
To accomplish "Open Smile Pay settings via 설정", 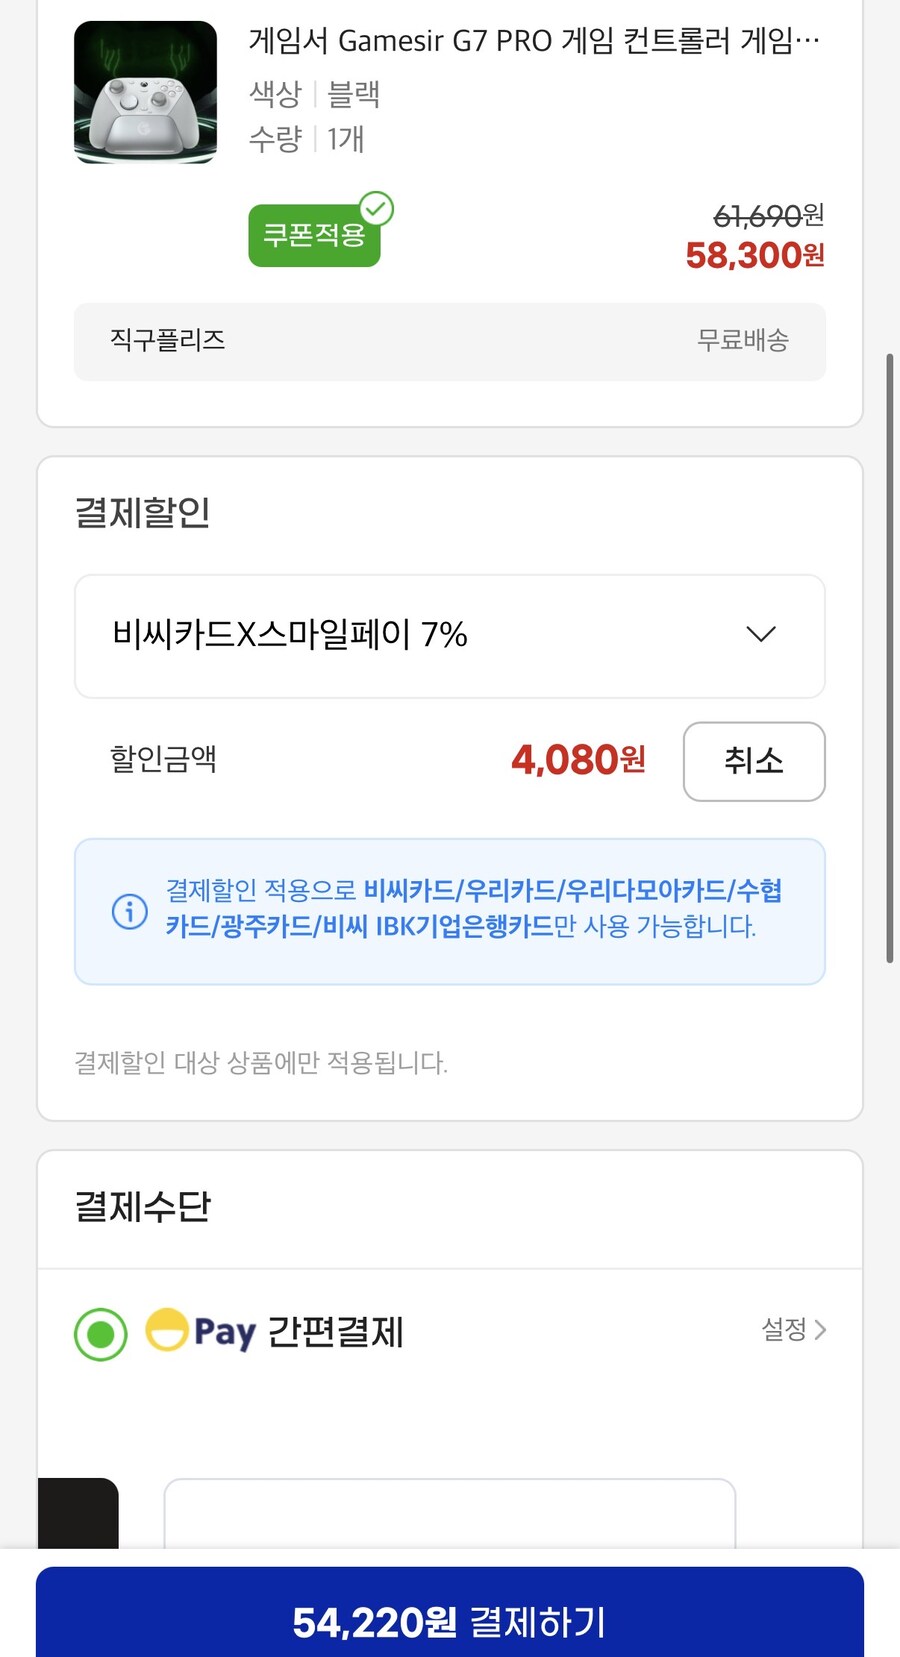I will click(790, 1330).
